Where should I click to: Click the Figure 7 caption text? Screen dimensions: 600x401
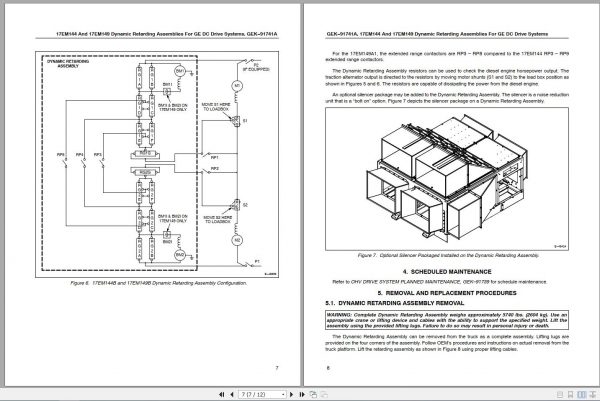(448, 255)
